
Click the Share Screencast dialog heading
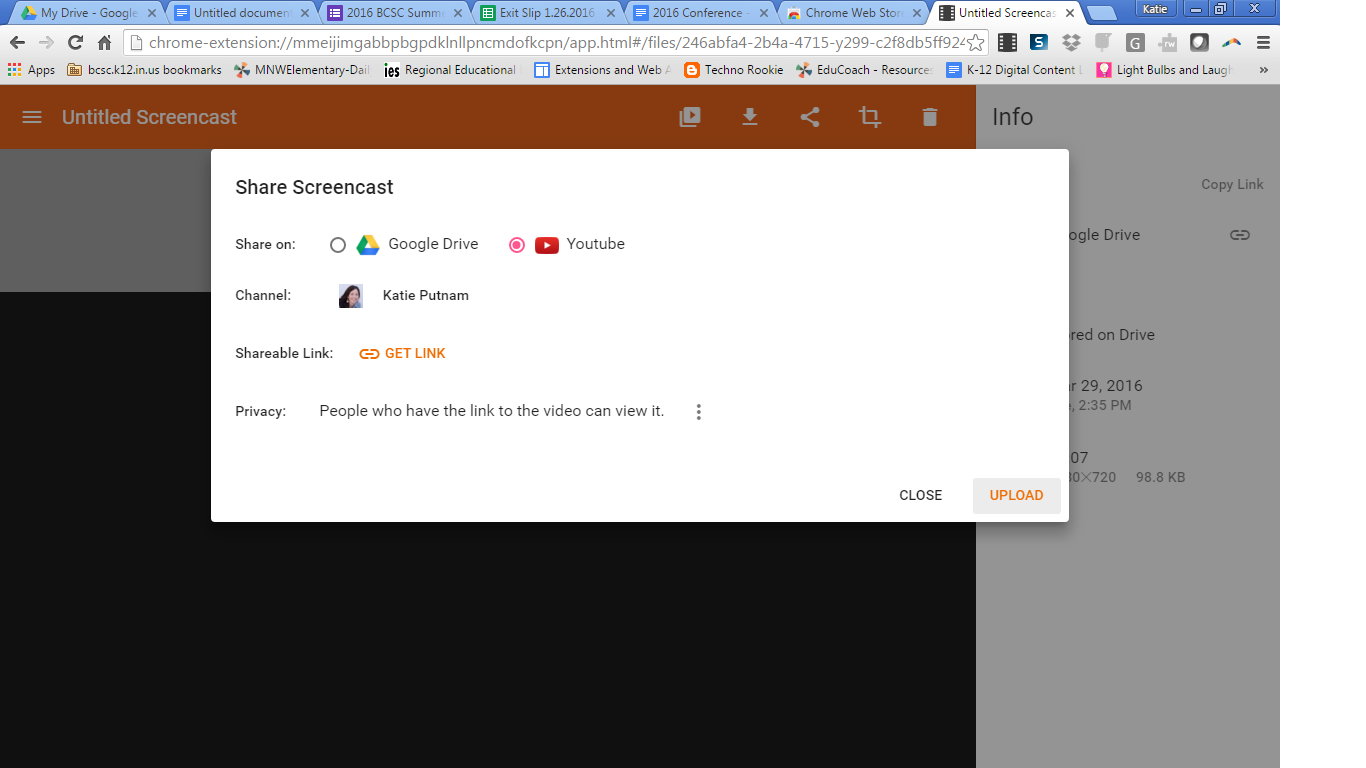[x=314, y=187]
